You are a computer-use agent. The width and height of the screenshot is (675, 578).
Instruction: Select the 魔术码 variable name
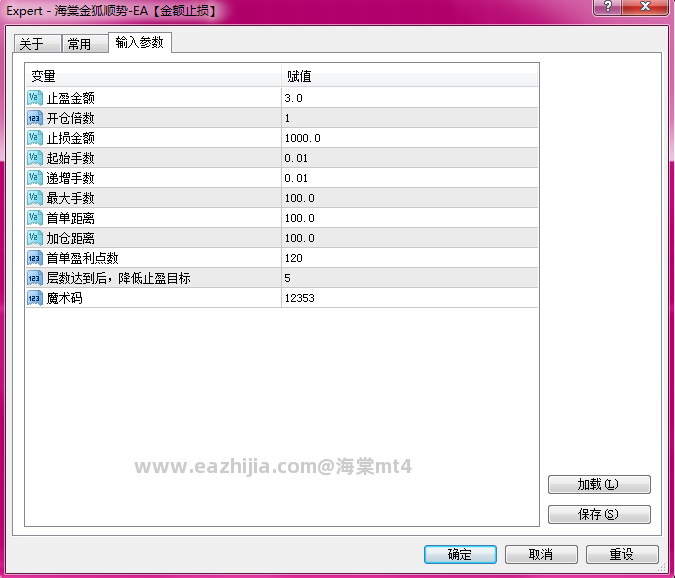[x=65, y=298]
